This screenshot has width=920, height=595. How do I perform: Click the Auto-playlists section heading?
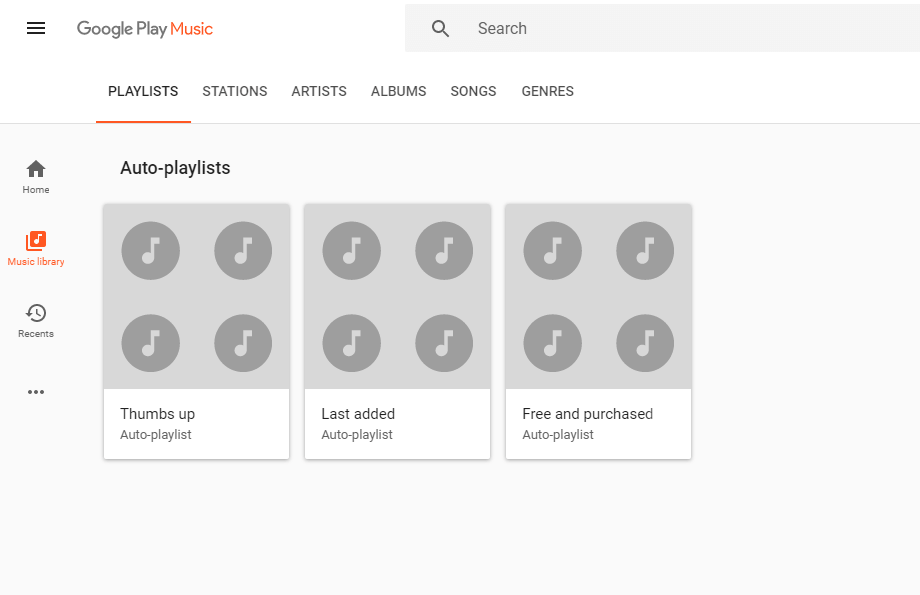coord(174,167)
